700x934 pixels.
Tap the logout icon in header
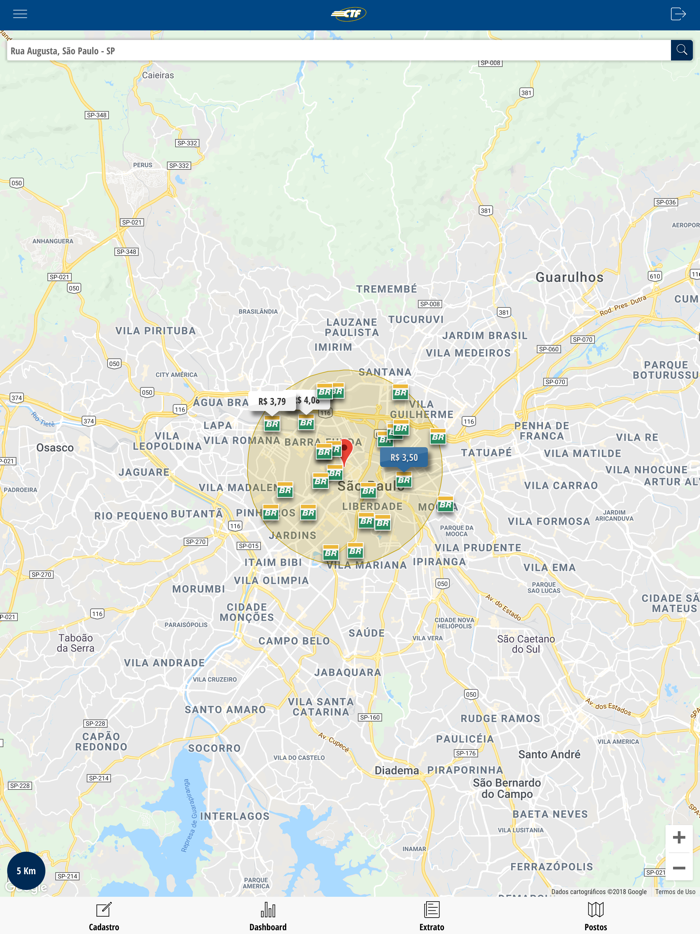tap(678, 14)
